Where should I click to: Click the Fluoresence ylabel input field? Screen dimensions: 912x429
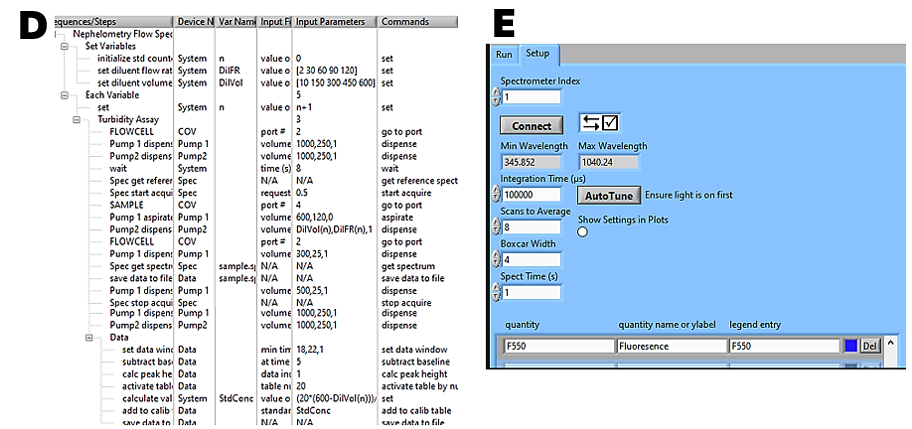[x=670, y=346]
